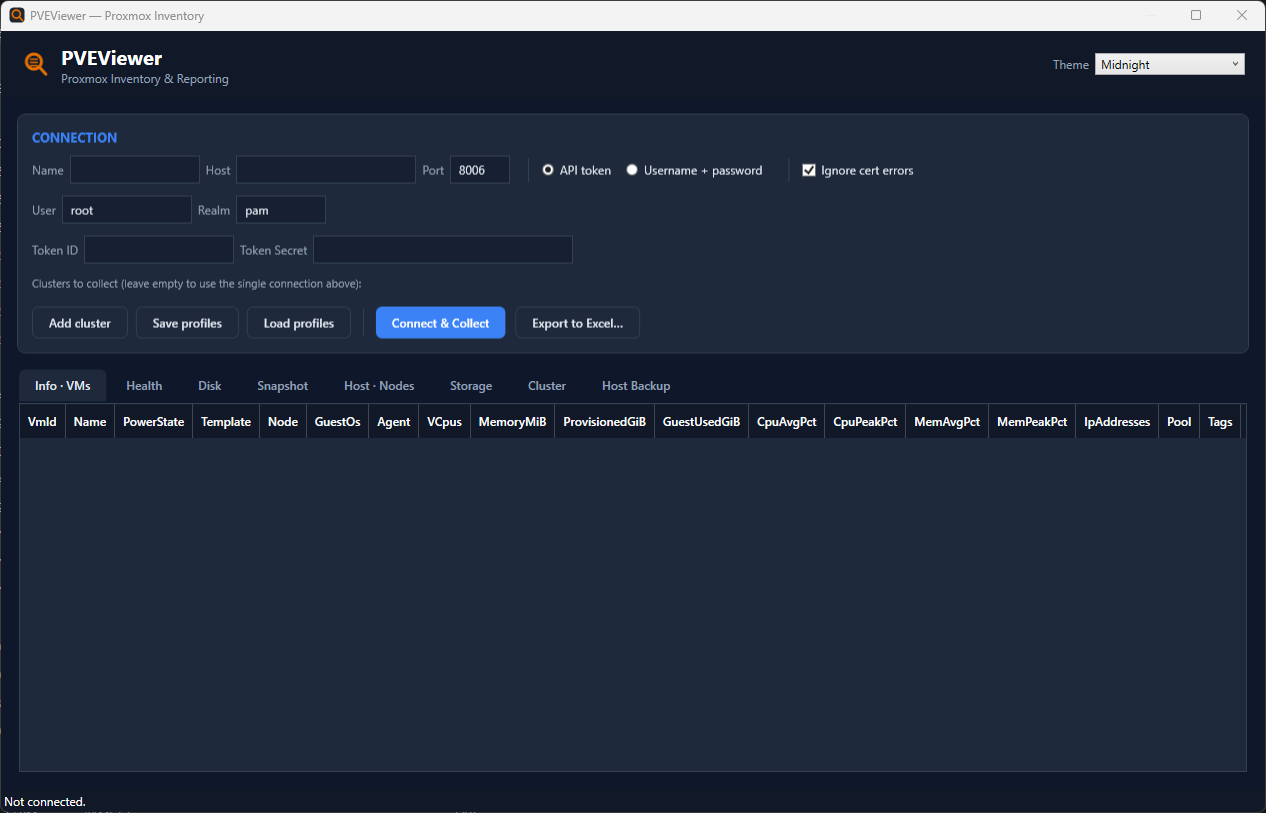Open the Theme dropdown showing Midnight
The width and height of the screenshot is (1266, 813).
[x=1169, y=65]
